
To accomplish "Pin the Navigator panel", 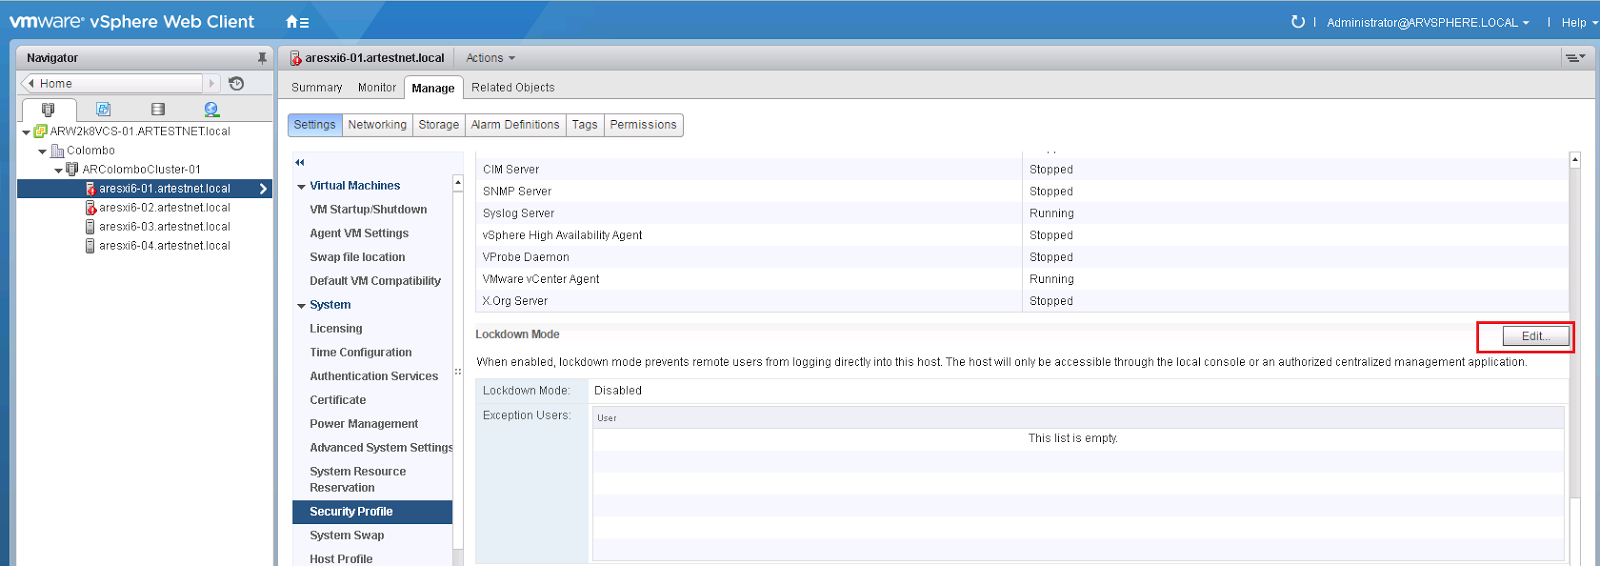I will coord(262,58).
